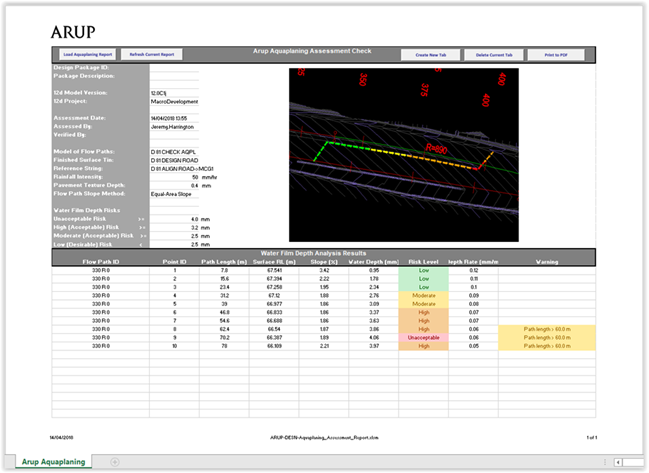Select slope value 3.42
The height and width of the screenshot is (473, 649).
click(x=324, y=270)
